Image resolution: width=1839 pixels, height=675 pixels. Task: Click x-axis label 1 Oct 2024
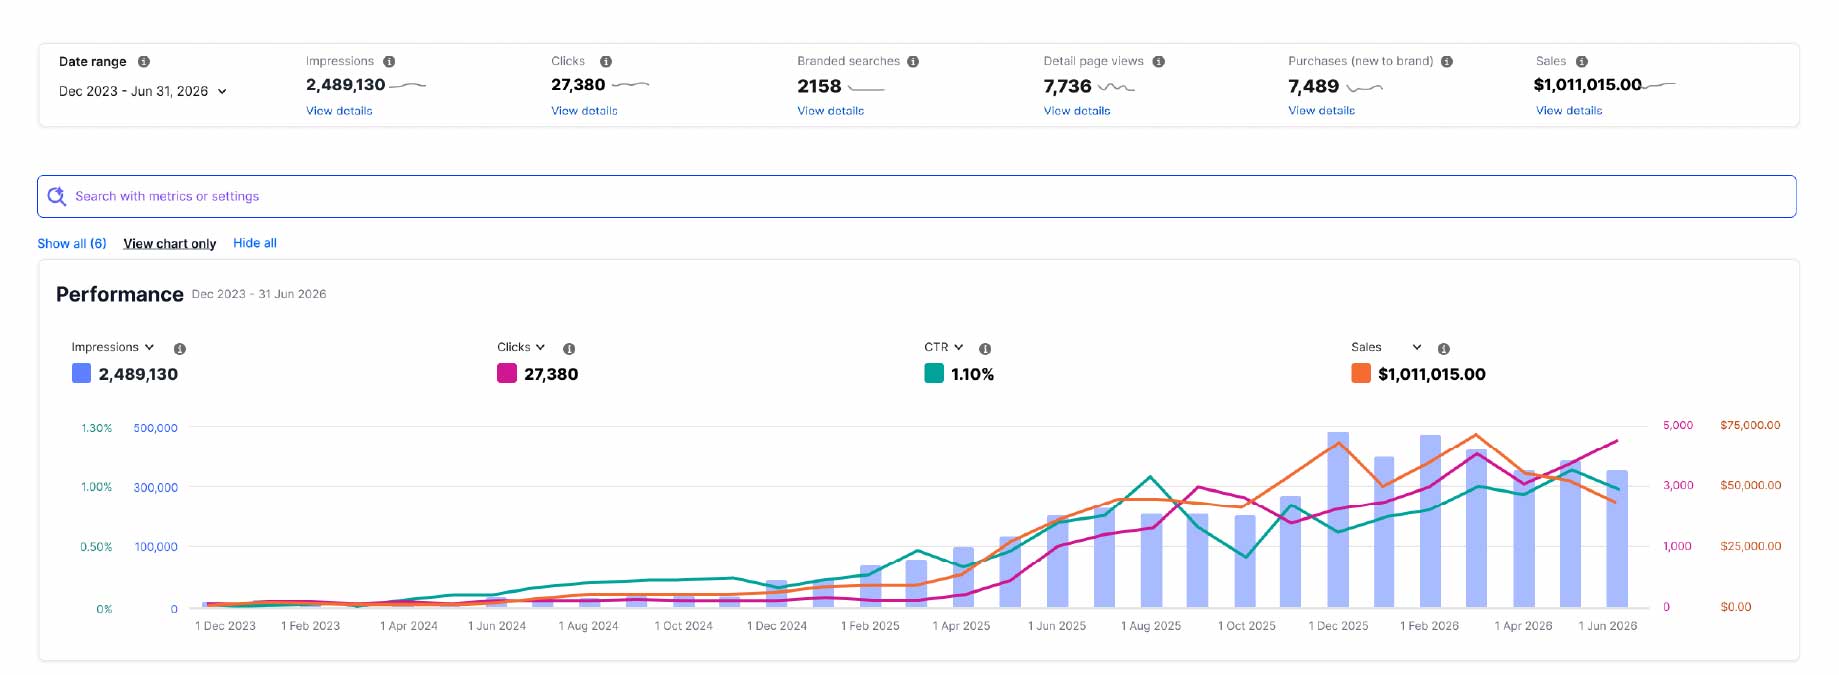[x=684, y=626]
